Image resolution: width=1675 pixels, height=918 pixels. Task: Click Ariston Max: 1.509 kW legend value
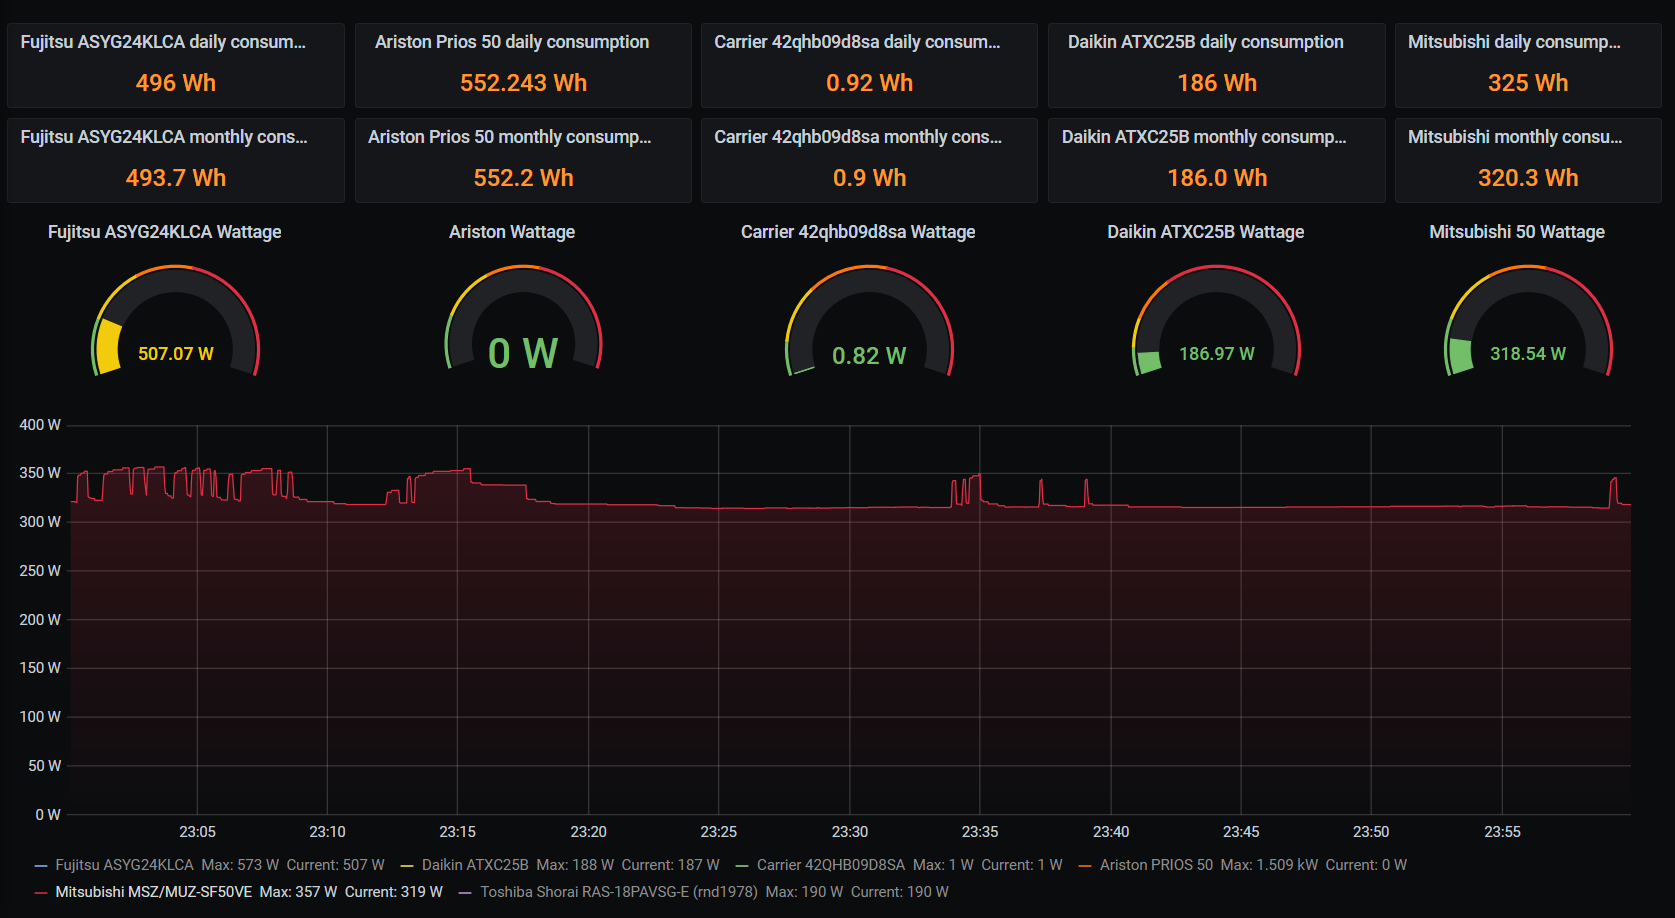[x=1269, y=865]
